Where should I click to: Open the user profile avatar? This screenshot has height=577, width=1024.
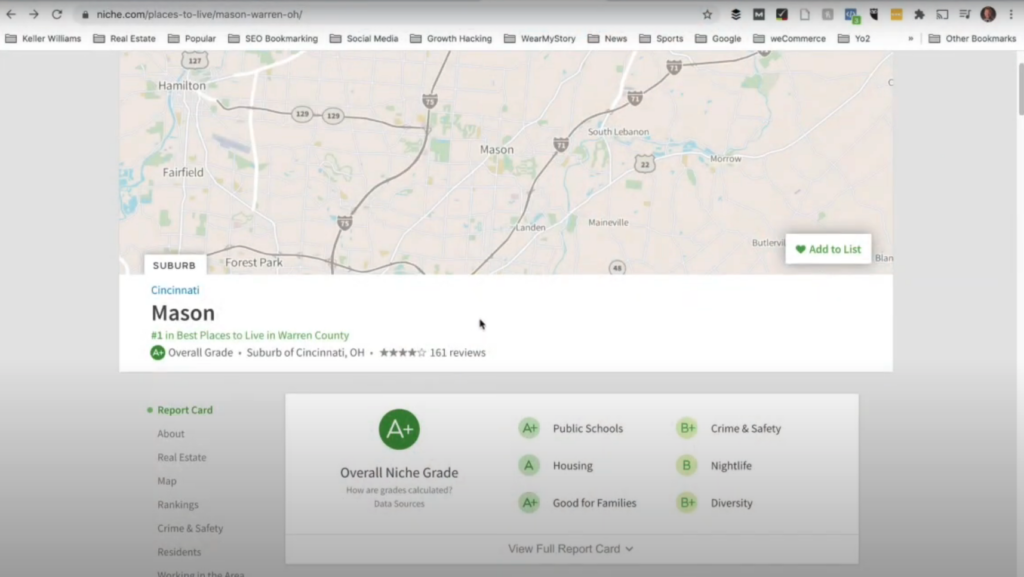pos(988,14)
